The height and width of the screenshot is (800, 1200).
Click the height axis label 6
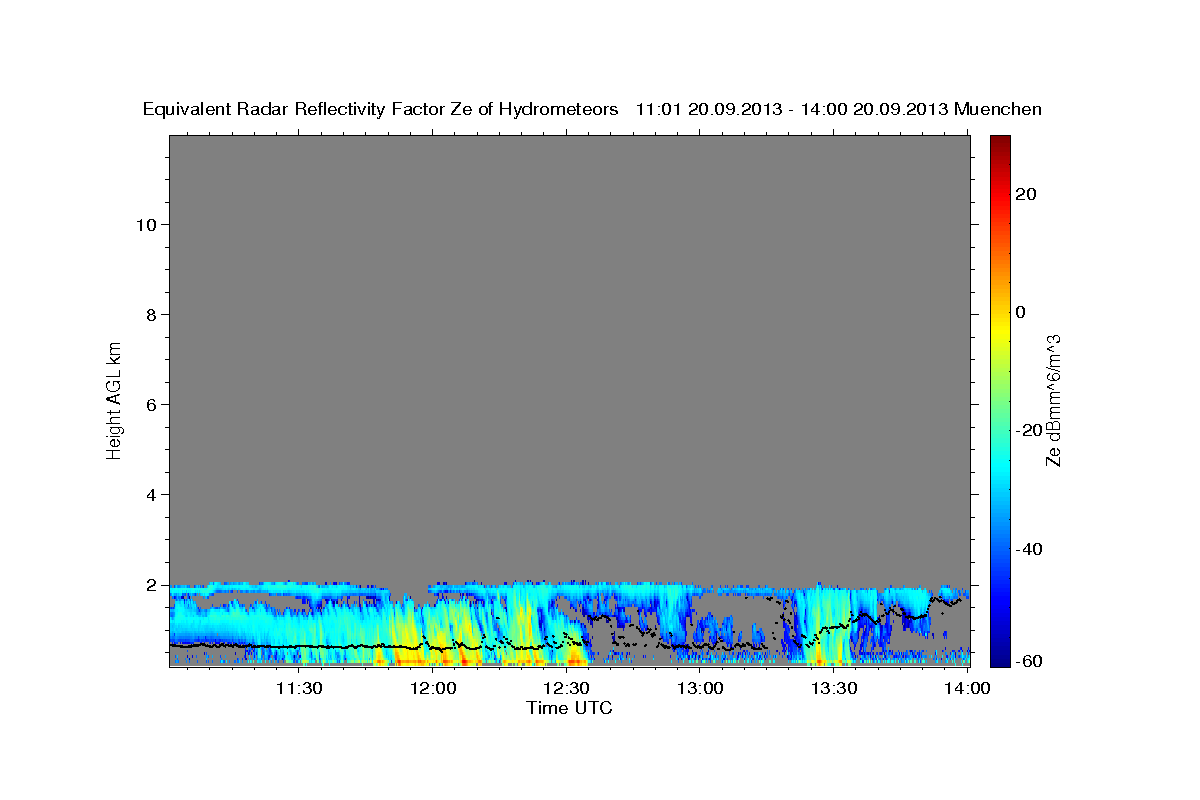[x=149, y=404]
